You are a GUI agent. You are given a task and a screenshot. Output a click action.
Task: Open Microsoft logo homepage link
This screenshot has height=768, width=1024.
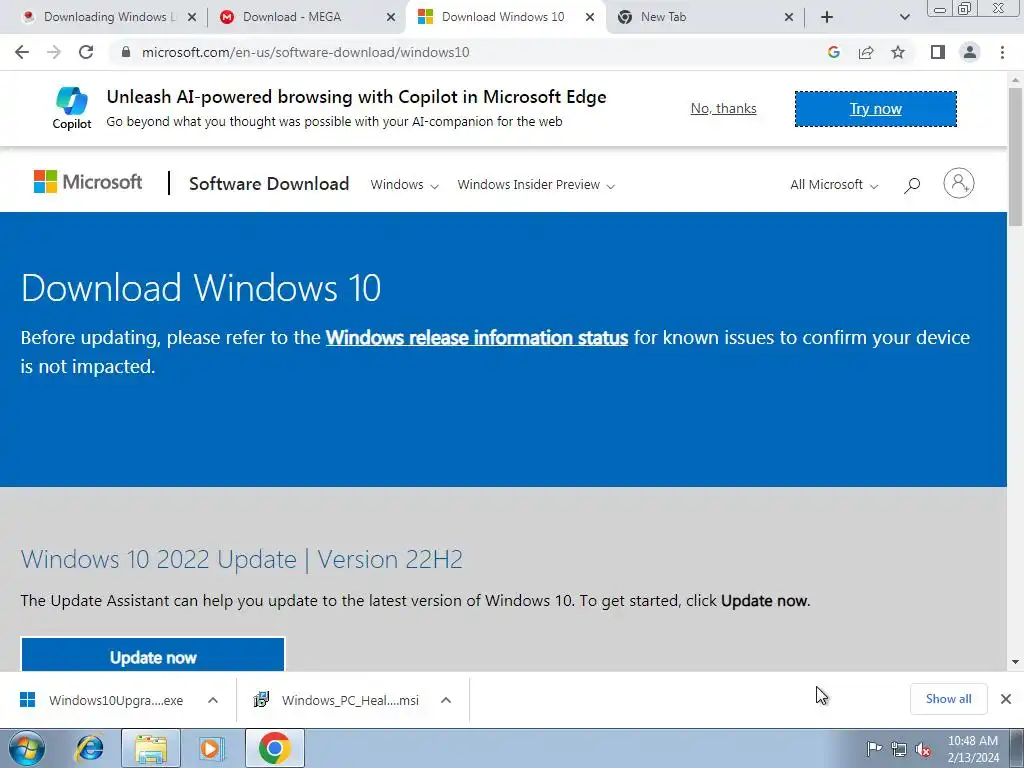coord(88,182)
